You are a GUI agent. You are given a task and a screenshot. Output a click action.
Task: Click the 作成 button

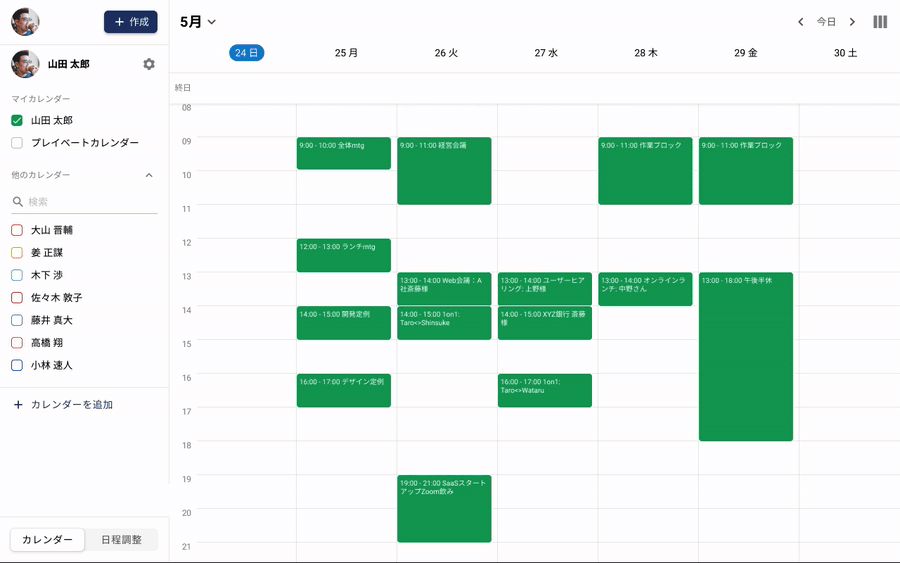tap(131, 22)
